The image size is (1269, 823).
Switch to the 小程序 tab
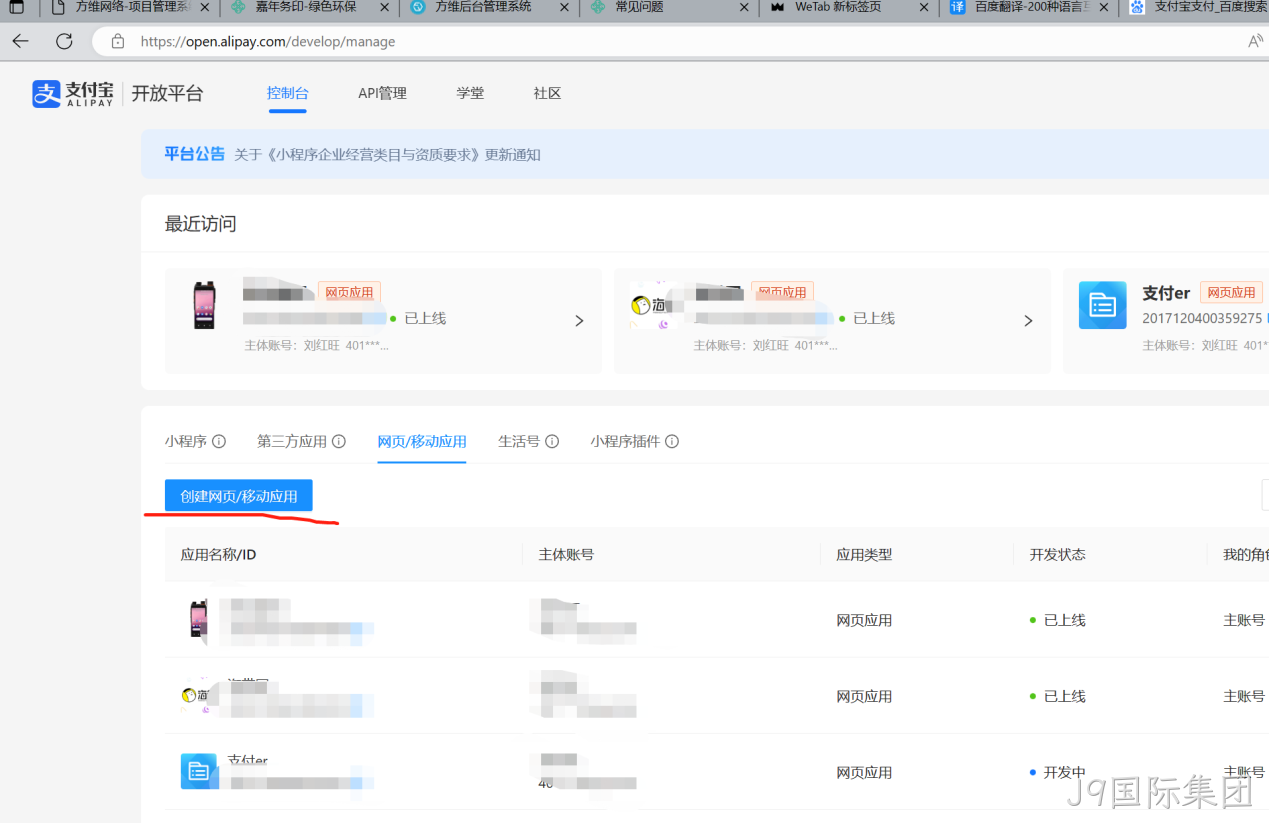186,441
